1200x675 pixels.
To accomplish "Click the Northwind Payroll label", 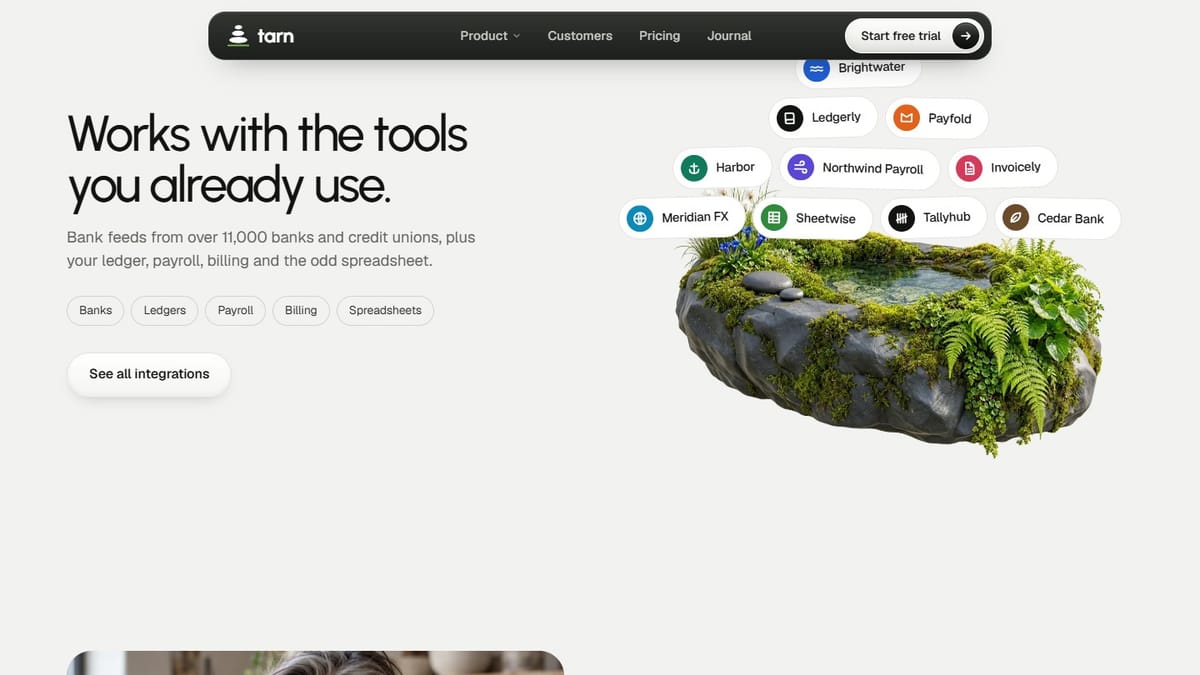I will pos(873,168).
